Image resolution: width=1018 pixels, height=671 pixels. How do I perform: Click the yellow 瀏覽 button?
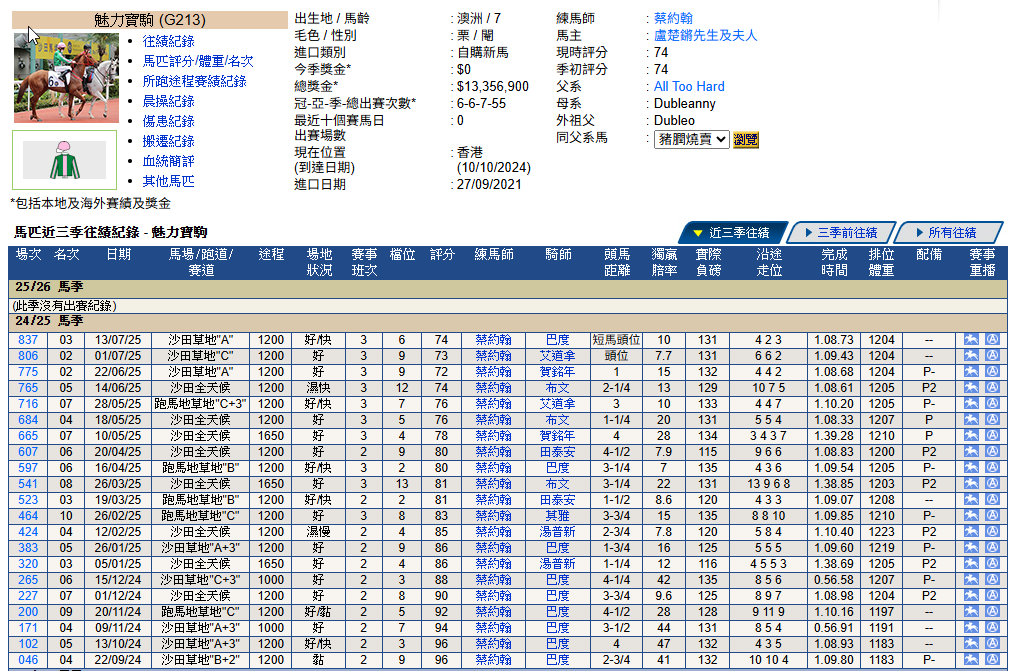click(x=745, y=140)
